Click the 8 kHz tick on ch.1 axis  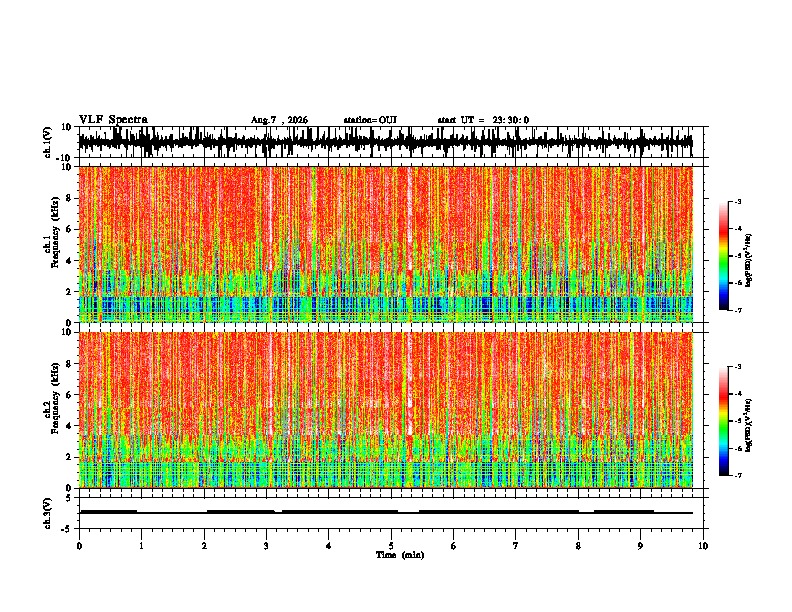(69, 198)
